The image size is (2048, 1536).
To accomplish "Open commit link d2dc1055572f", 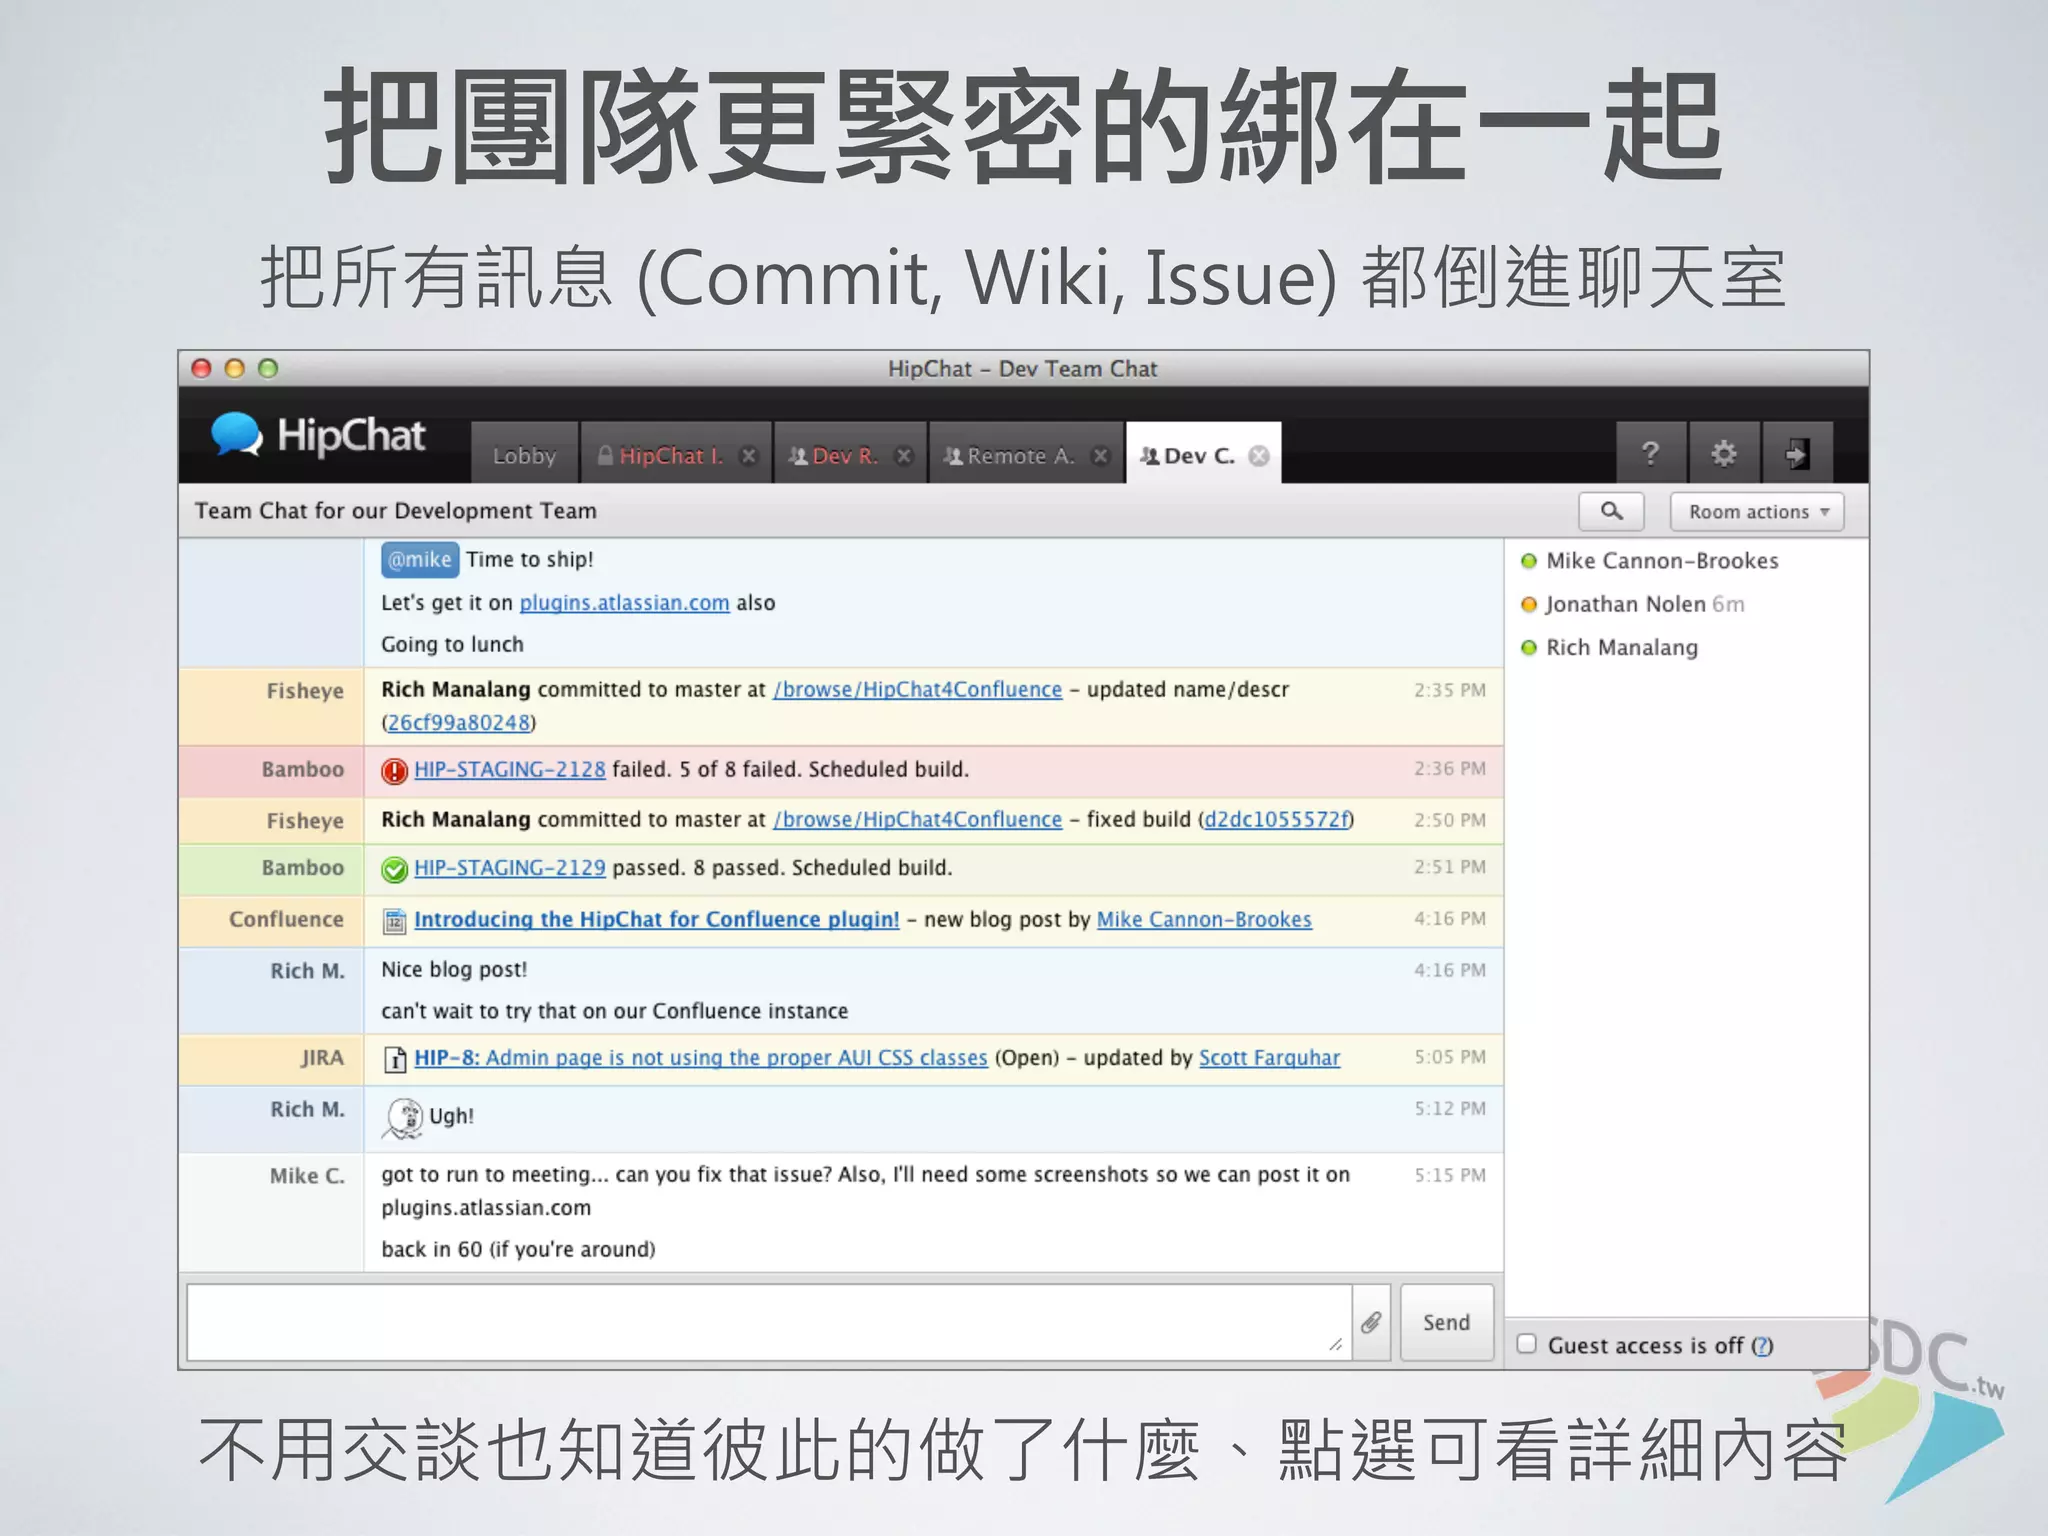I will (x=1276, y=819).
